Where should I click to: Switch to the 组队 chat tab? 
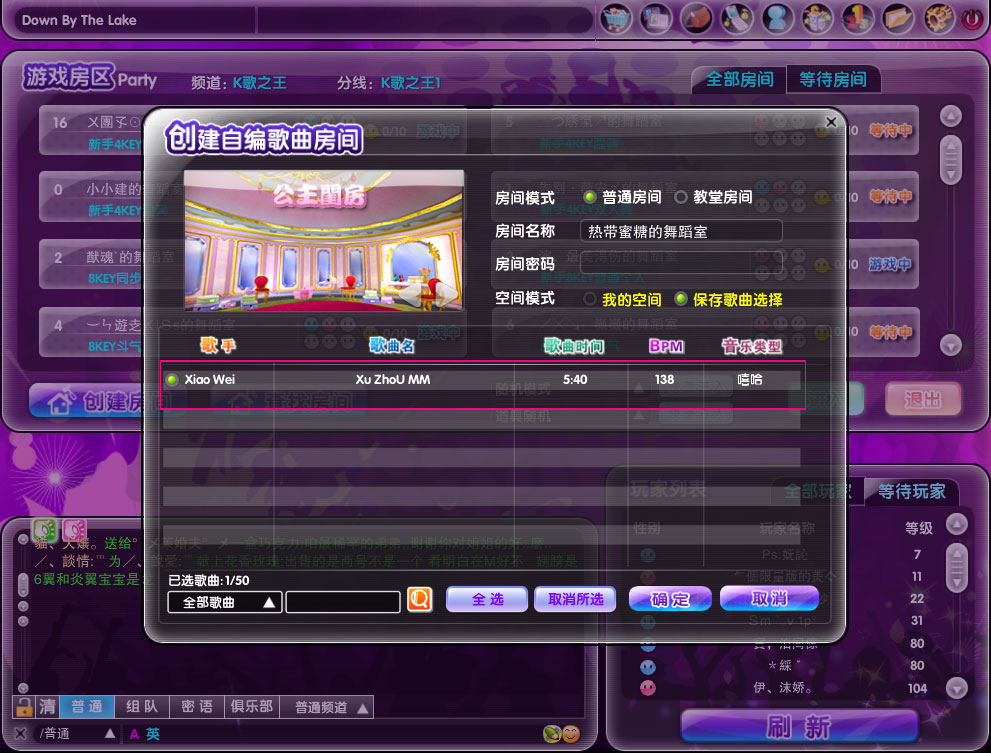point(141,707)
